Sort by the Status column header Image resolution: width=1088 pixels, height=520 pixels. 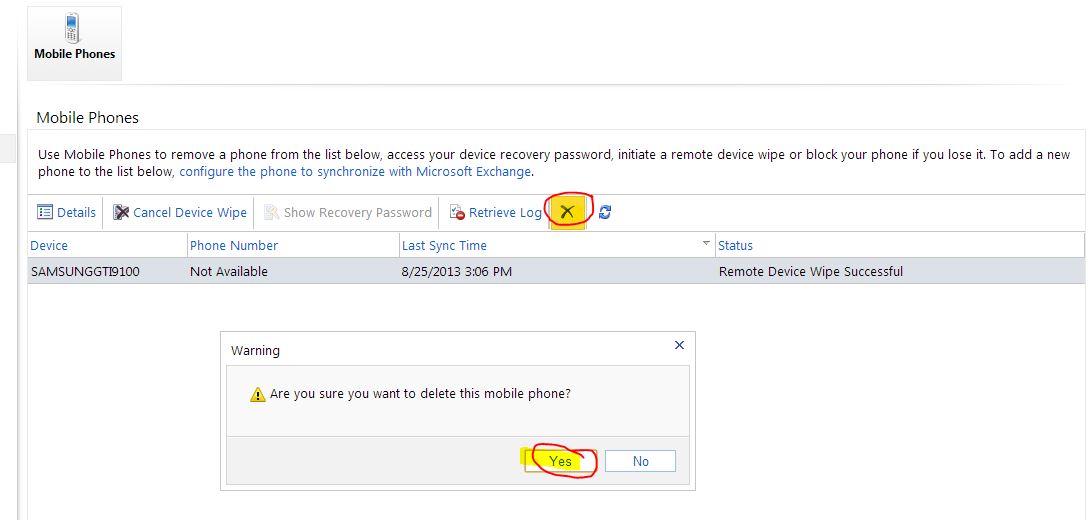pyautogui.click(x=735, y=245)
